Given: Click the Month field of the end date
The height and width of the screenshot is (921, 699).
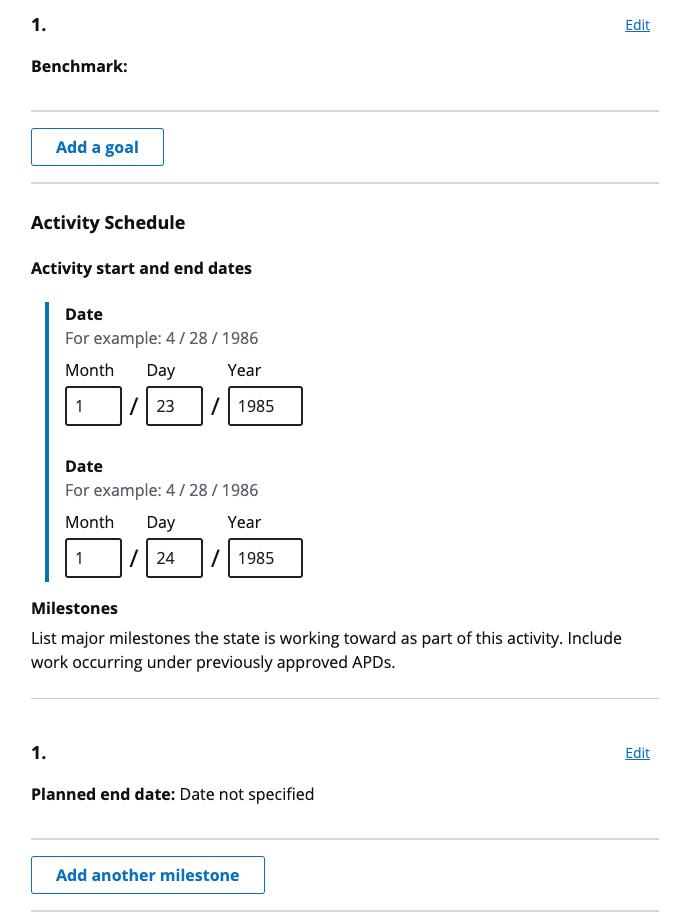Looking at the screenshot, I should point(93,558).
